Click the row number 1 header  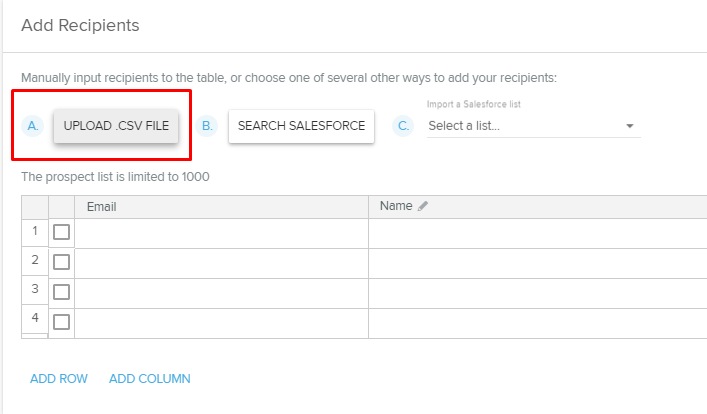coord(34,232)
